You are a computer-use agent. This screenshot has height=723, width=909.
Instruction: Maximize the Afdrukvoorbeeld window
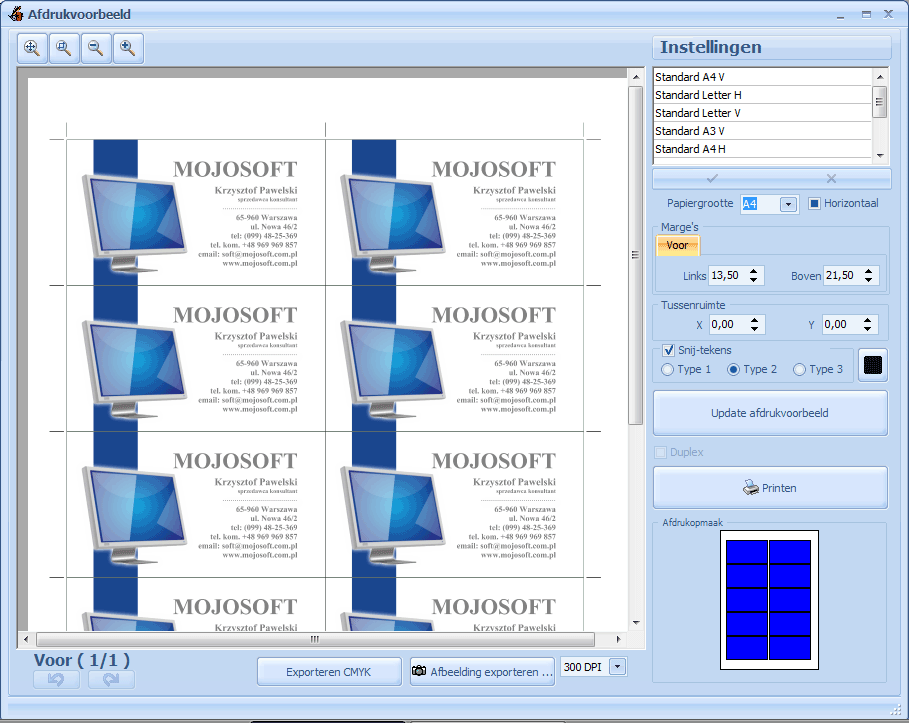point(866,14)
